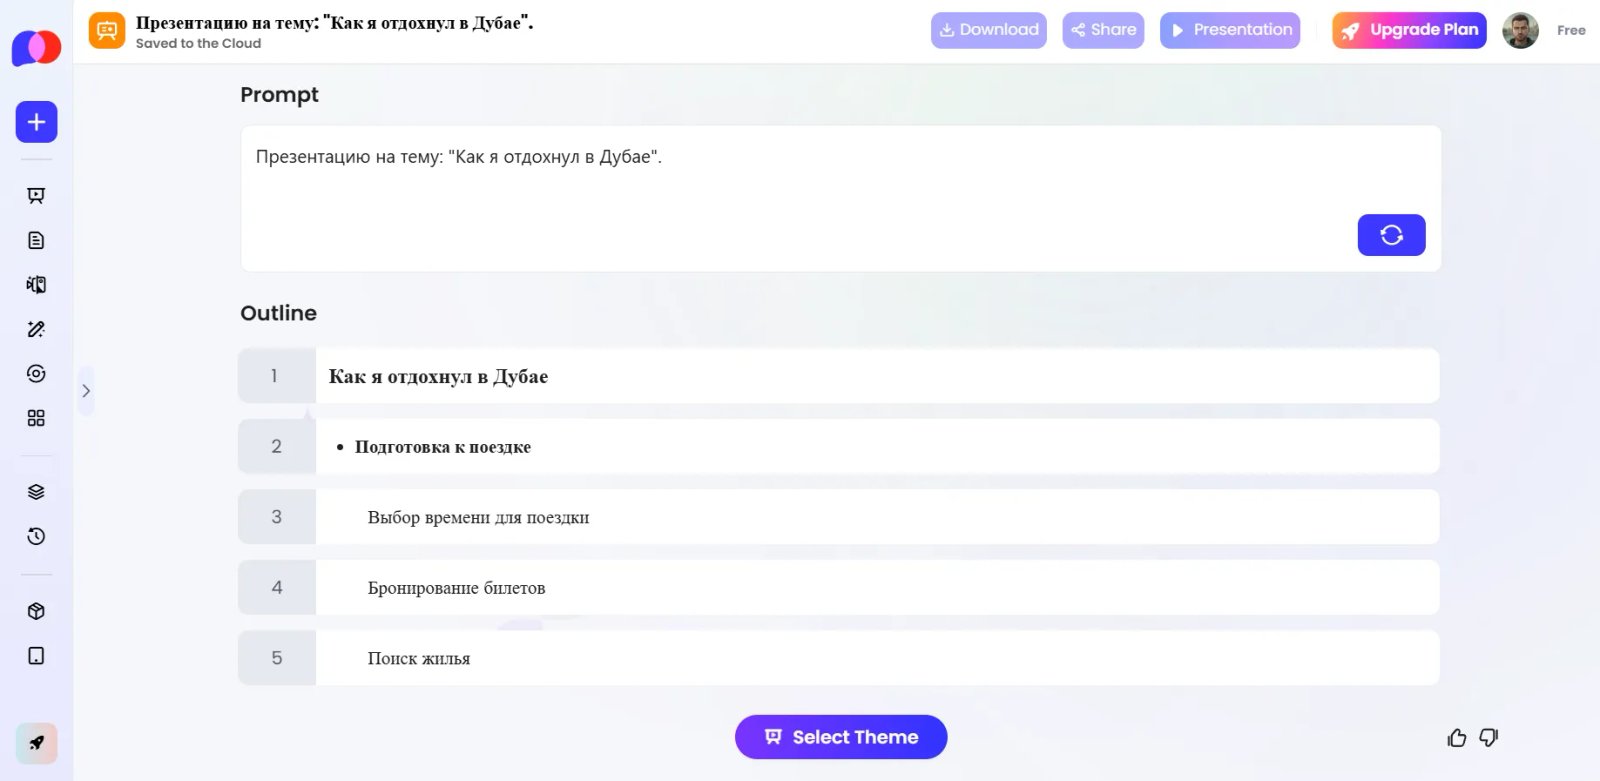Open the circular target icon in the sidebar
The width and height of the screenshot is (1600, 781).
coord(36,374)
